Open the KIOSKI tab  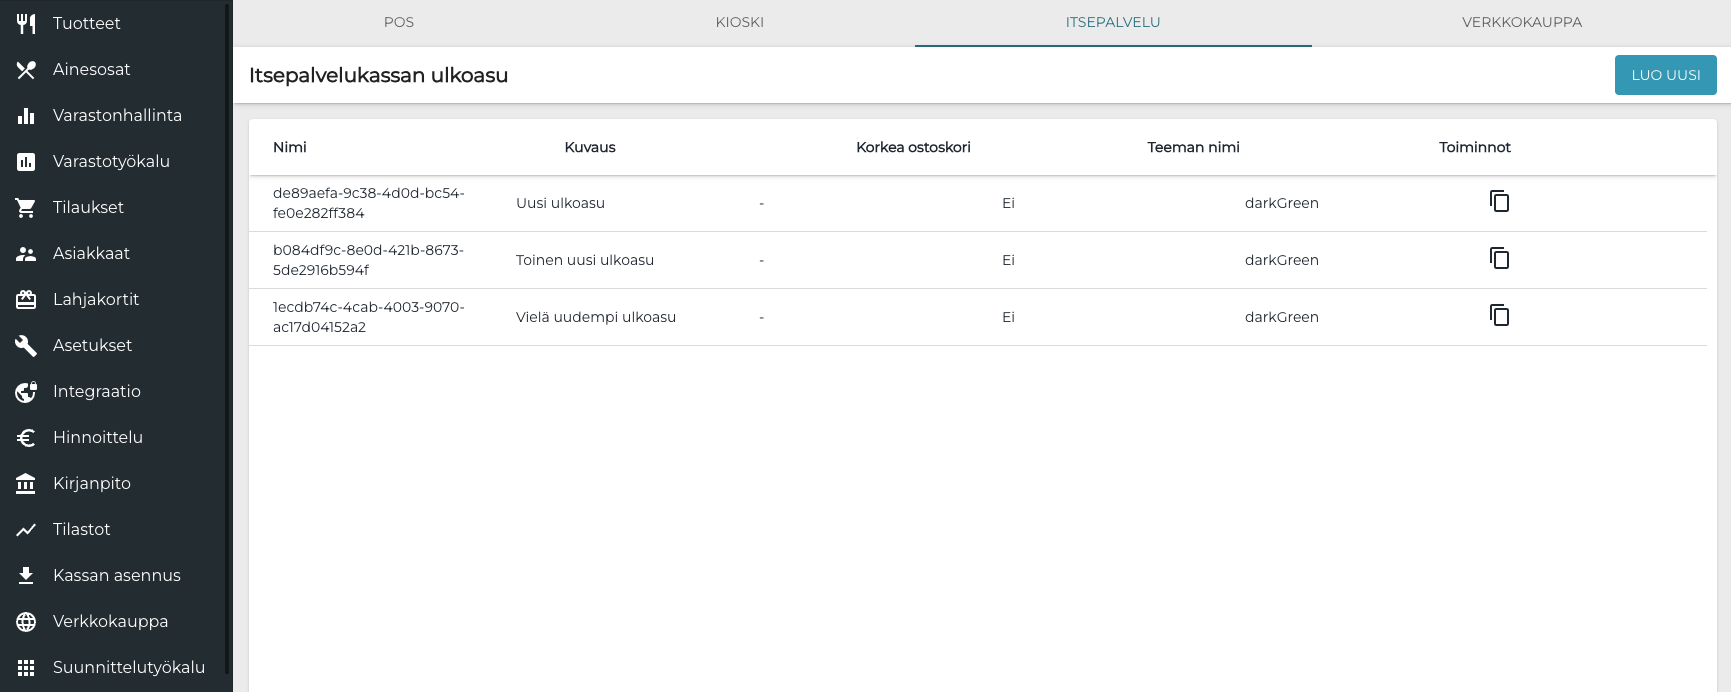click(x=740, y=22)
